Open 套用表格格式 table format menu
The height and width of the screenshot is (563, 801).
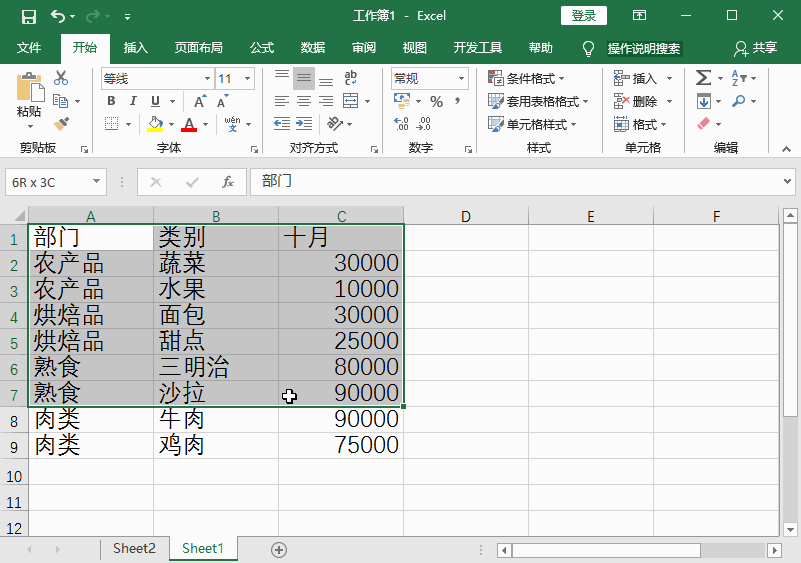538,101
